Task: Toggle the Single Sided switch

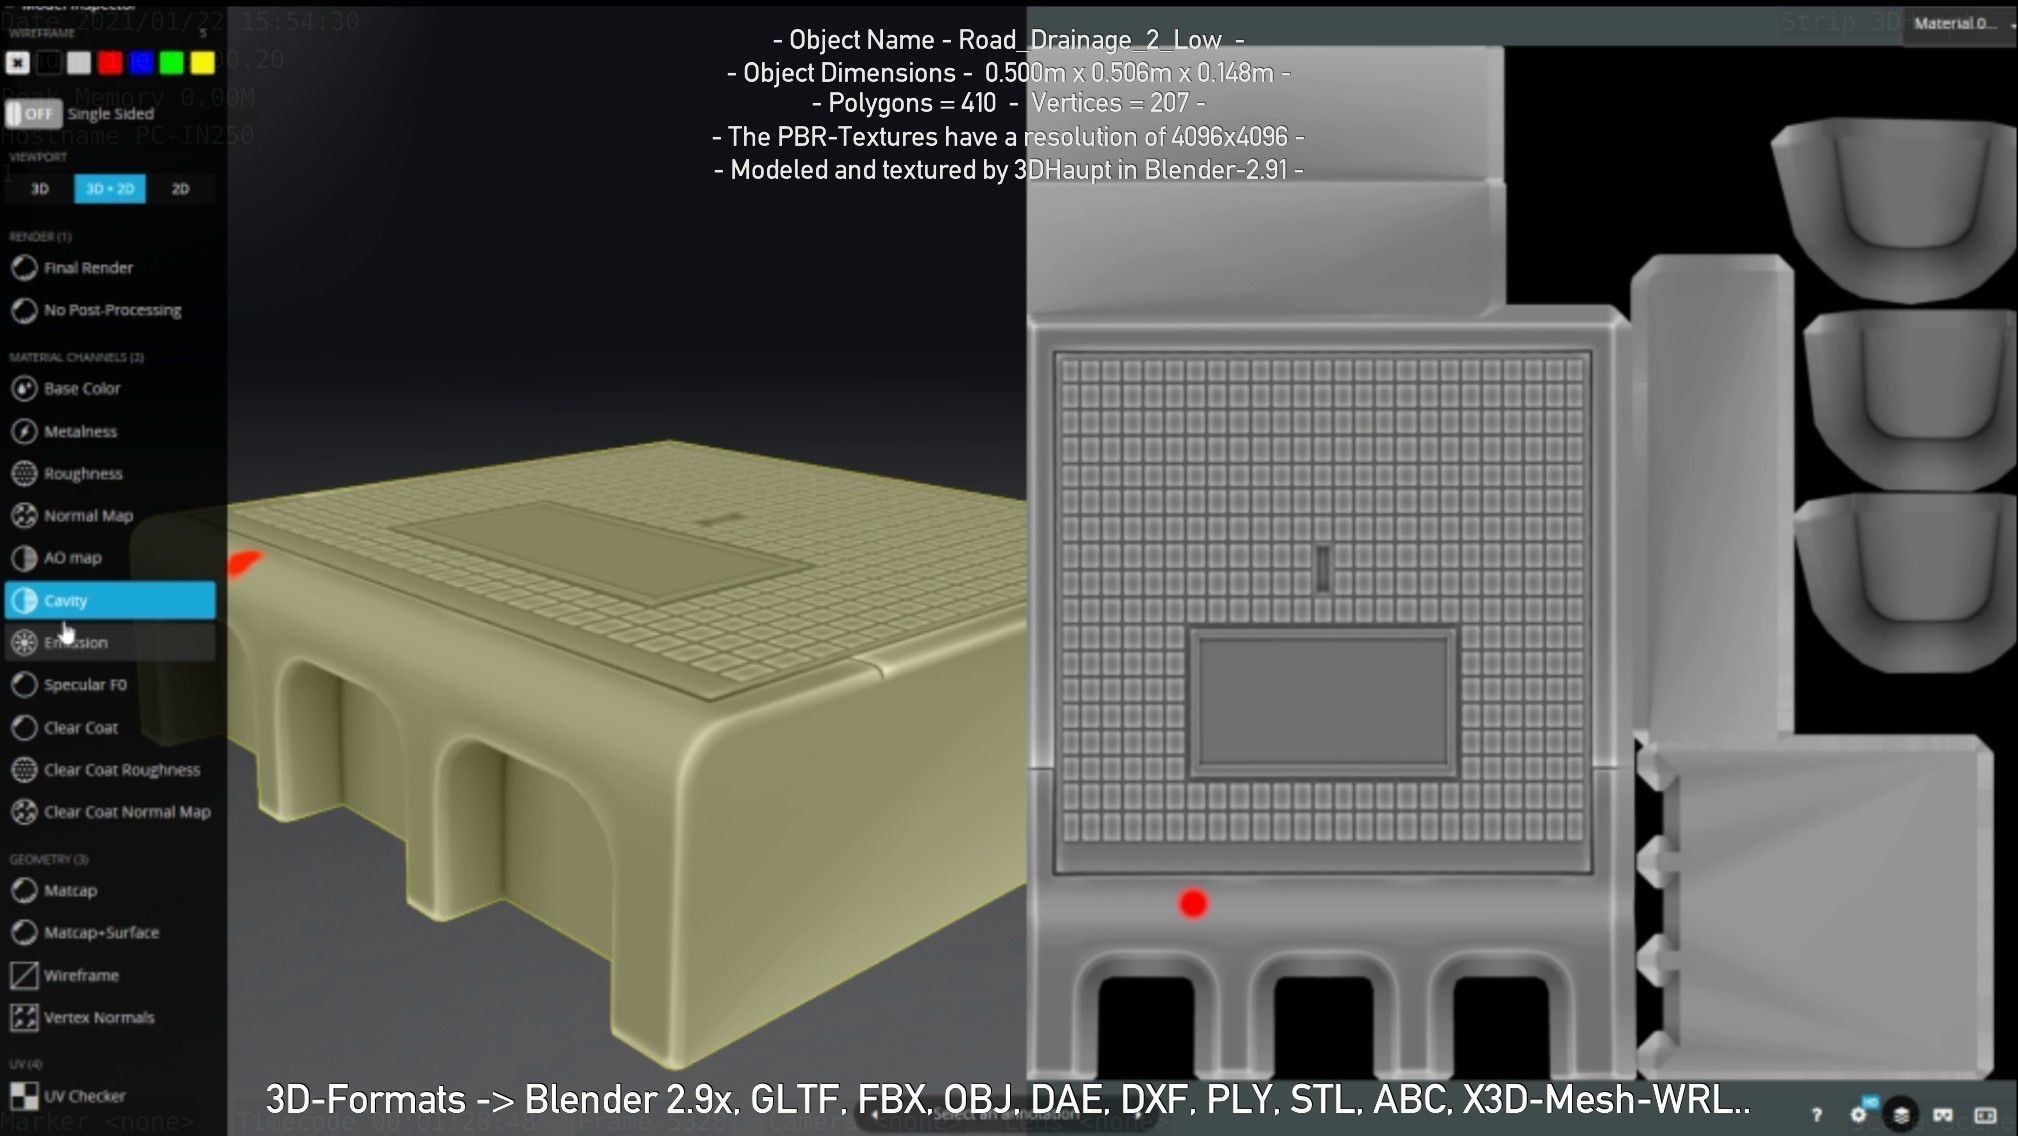Action: point(33,114)
